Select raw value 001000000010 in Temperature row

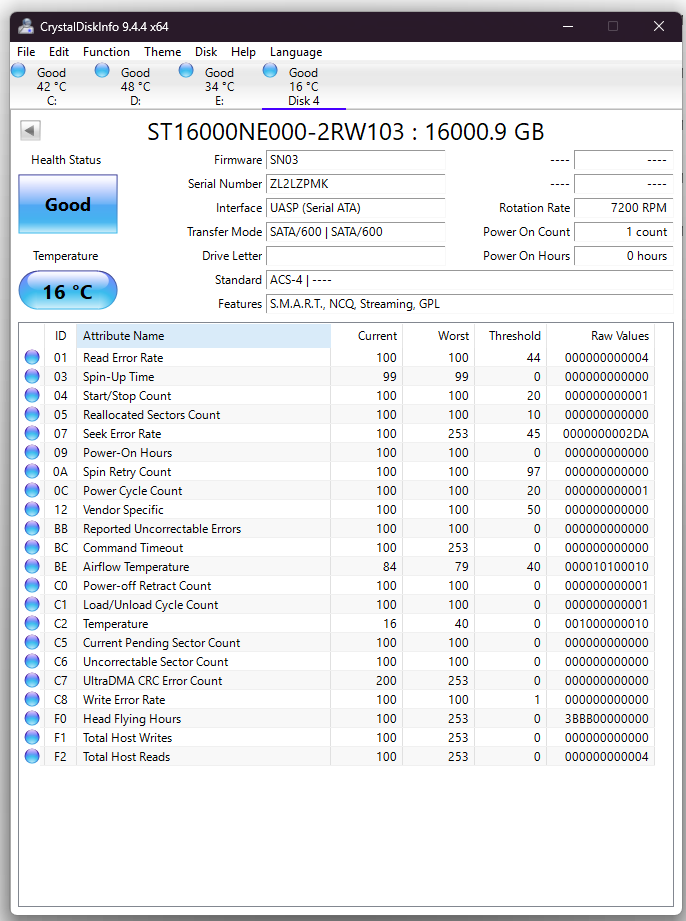(607, 624)
